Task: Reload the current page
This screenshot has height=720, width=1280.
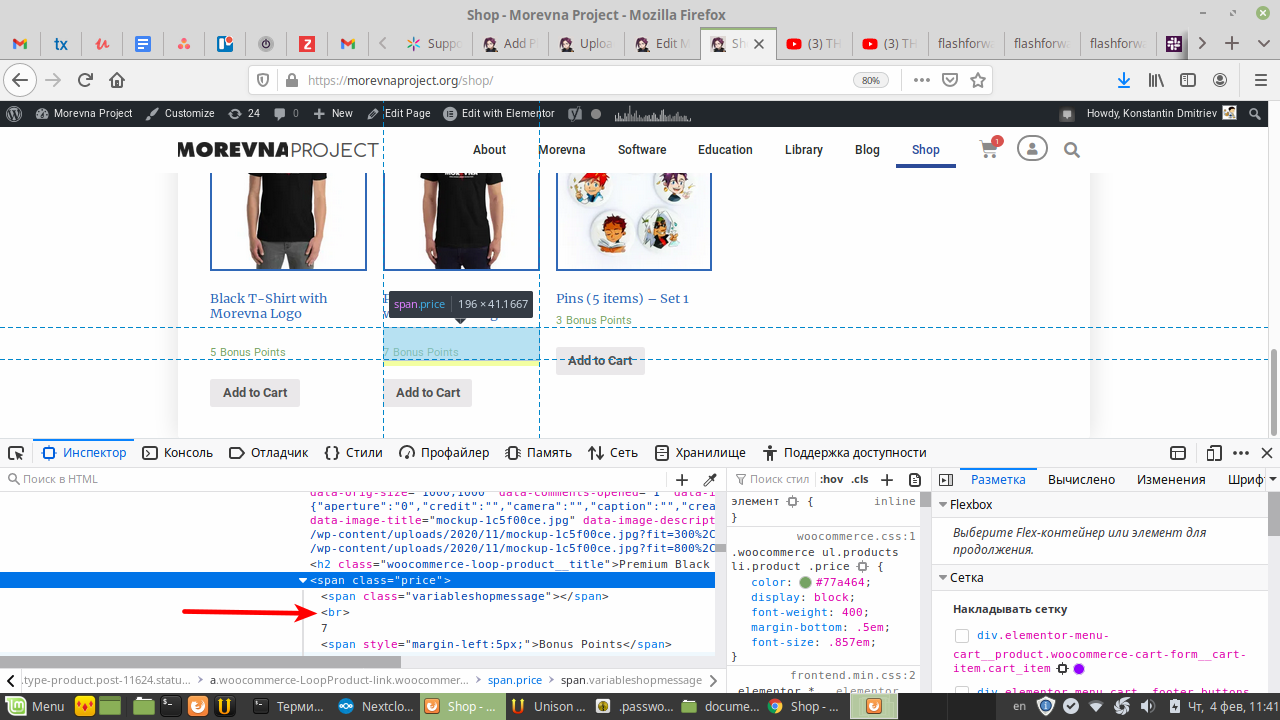Action: pos(85,80)
